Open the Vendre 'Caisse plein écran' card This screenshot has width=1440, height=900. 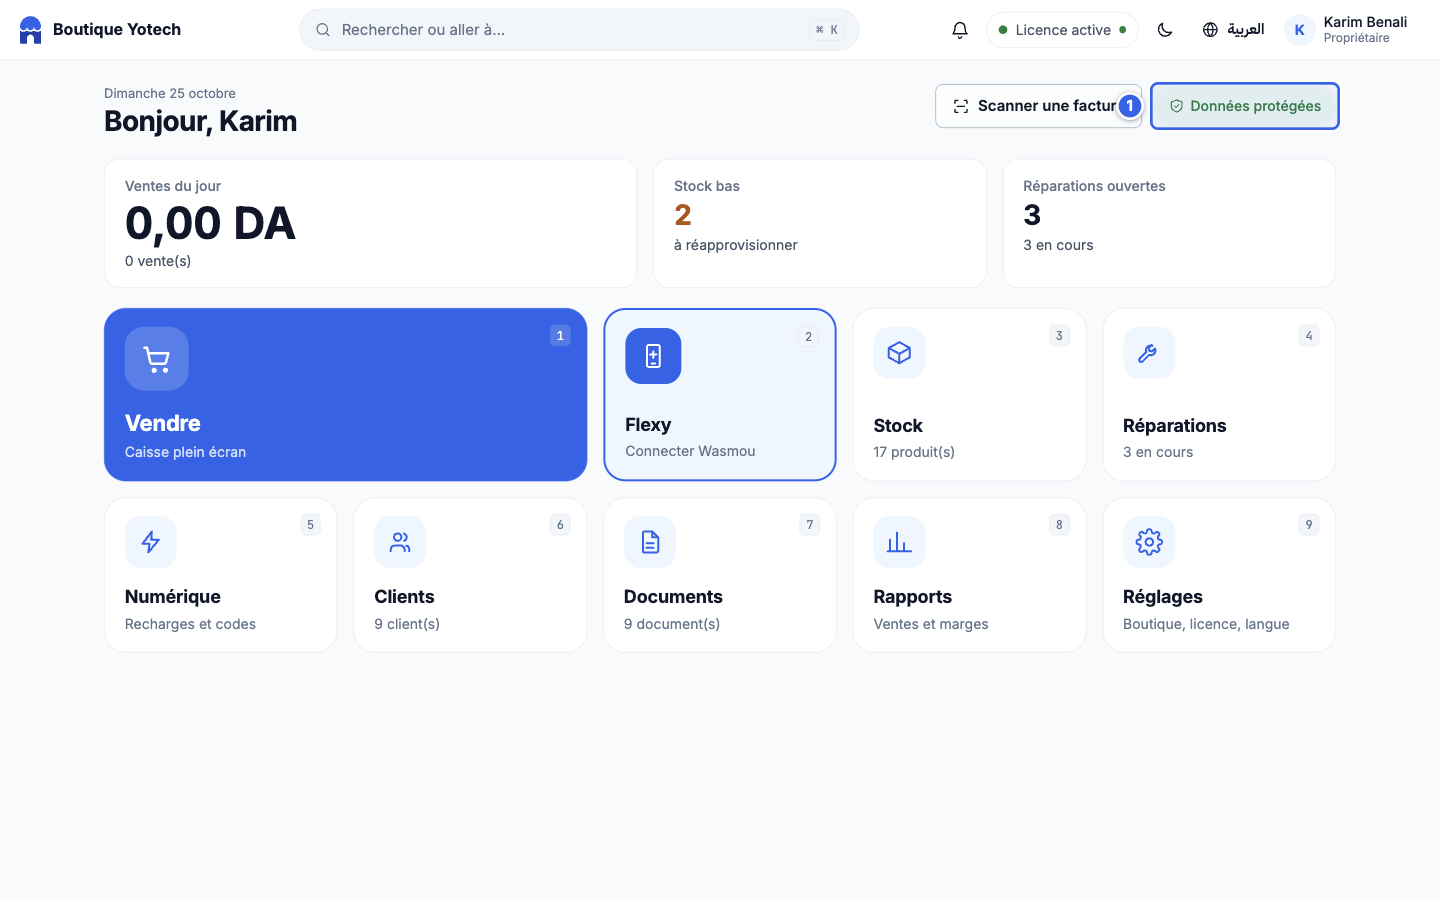pos(345,395)
